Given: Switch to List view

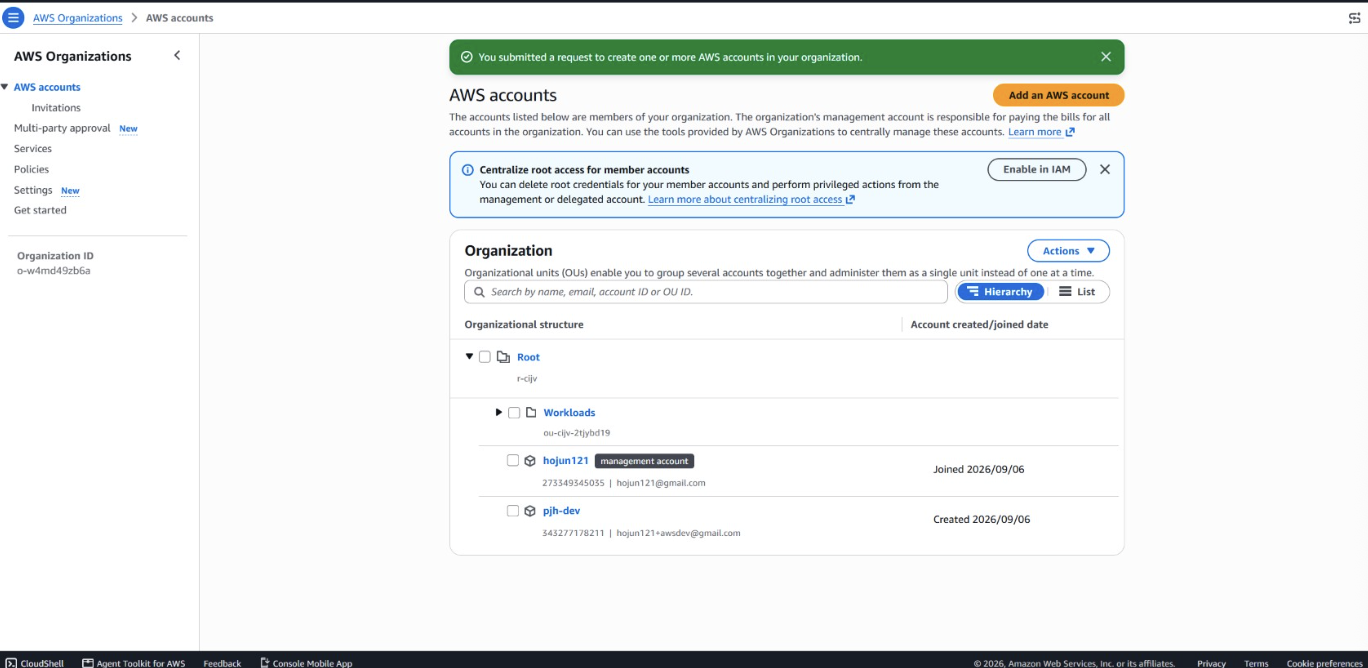Looking at the screenshot, I should pos(1077,292).
